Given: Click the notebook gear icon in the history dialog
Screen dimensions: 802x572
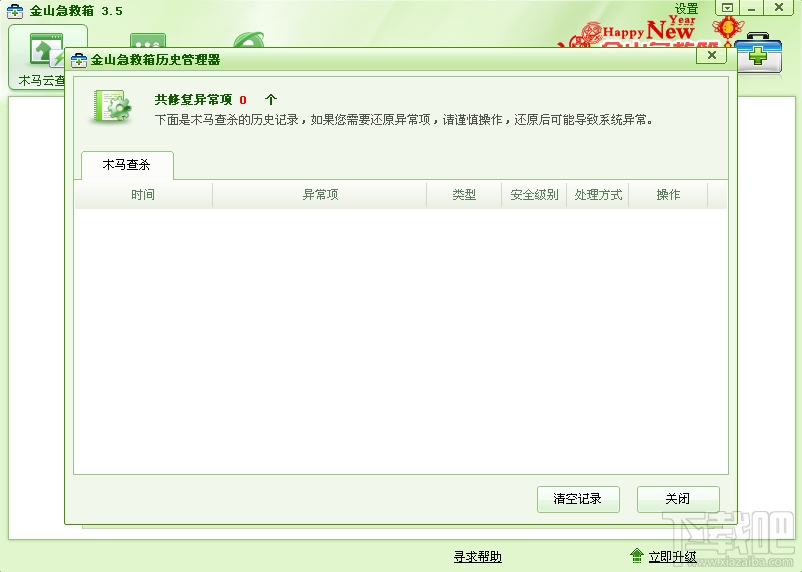Looking at the screenshot, I should pos(113,106).
